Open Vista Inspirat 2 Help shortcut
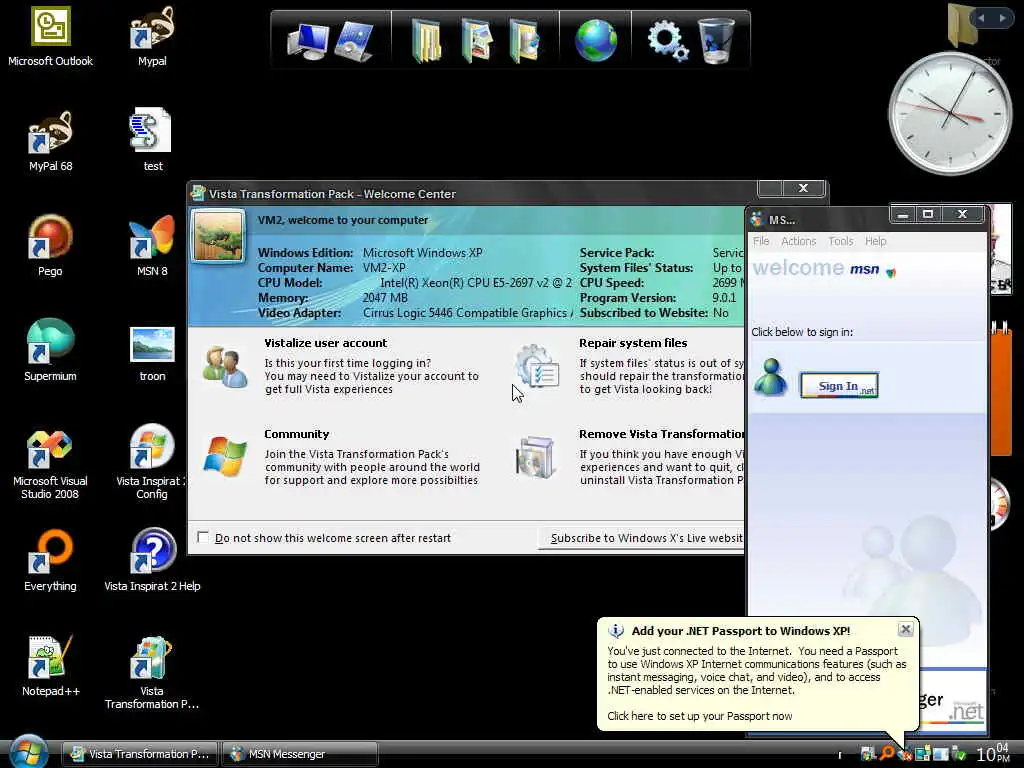 click(152, 561)
